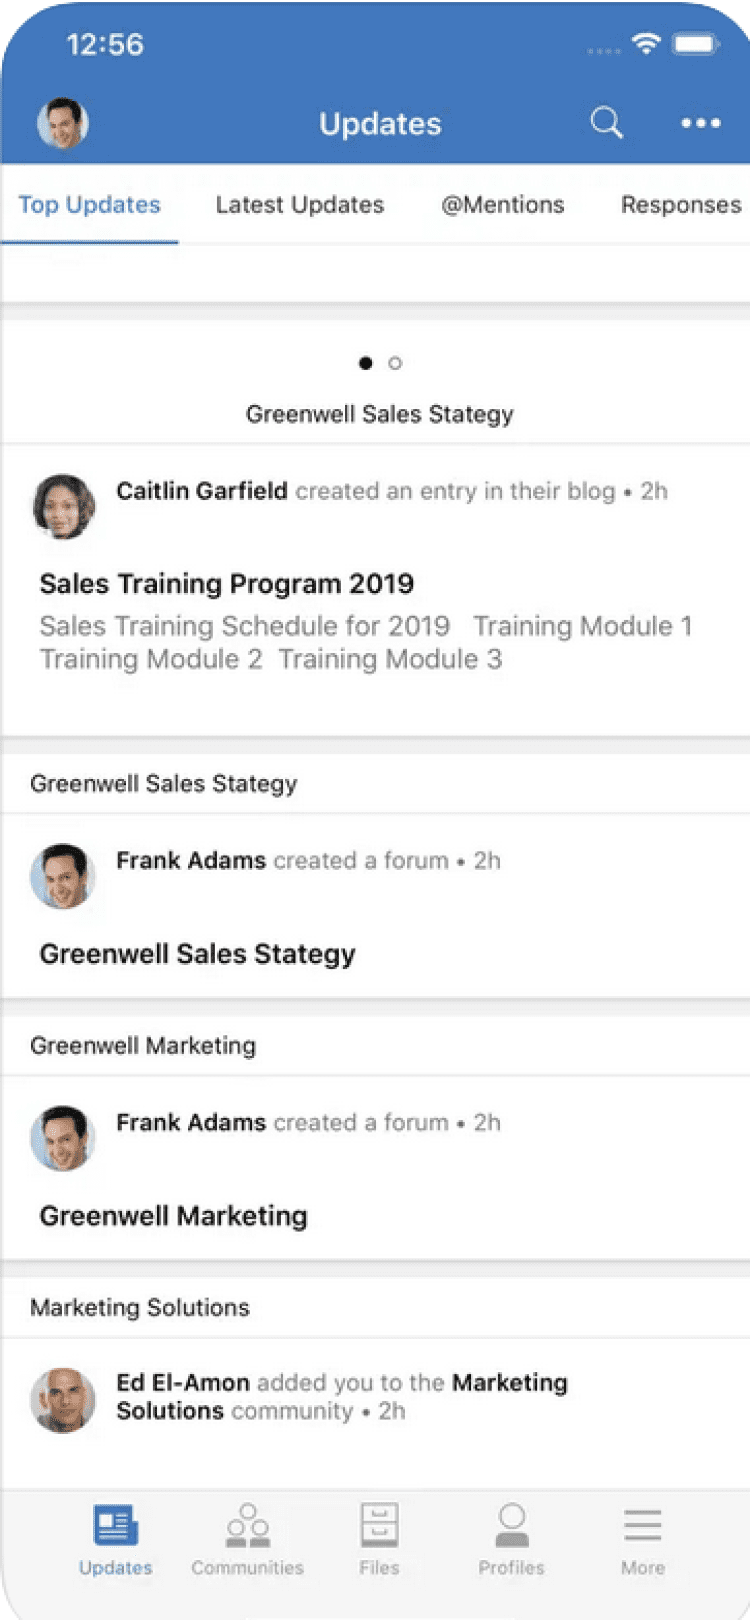Tap the Updates icon in bottom bar
Viewport: 750px width, 1620px height.
coord(116,1538)
